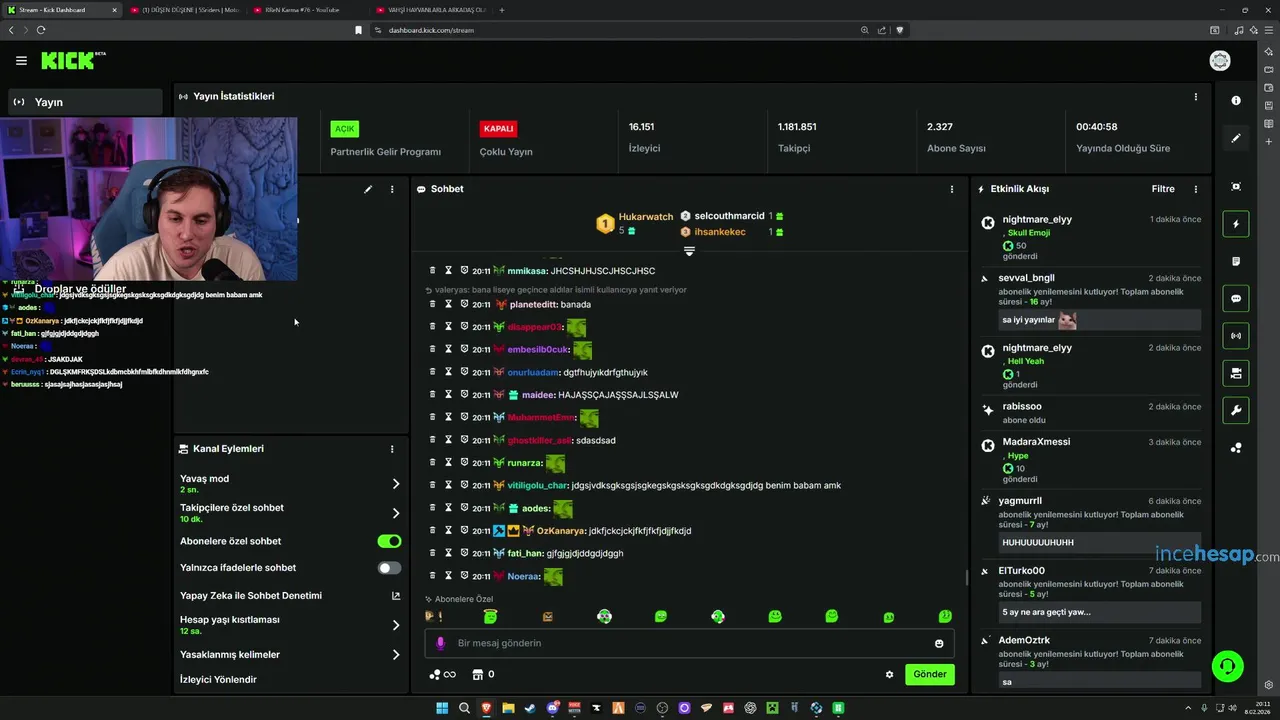Viewport: 1280px width, 720px height.
Task: Reload the page
Action: click(41, 30)
